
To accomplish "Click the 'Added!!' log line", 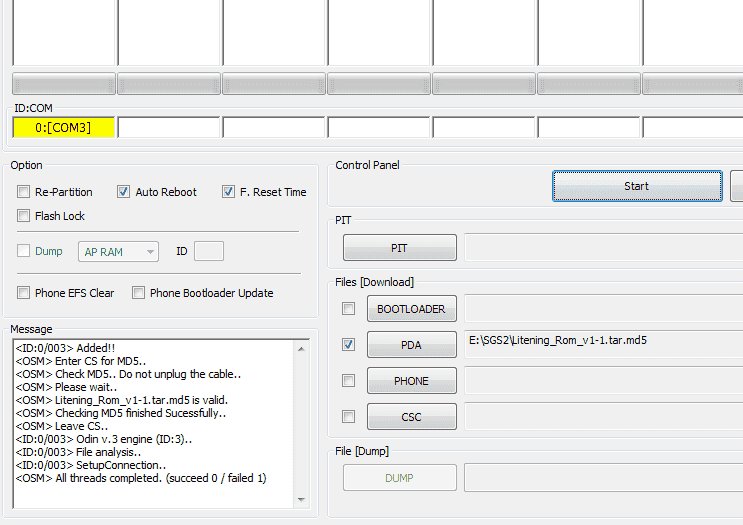I will pos(65,348).
